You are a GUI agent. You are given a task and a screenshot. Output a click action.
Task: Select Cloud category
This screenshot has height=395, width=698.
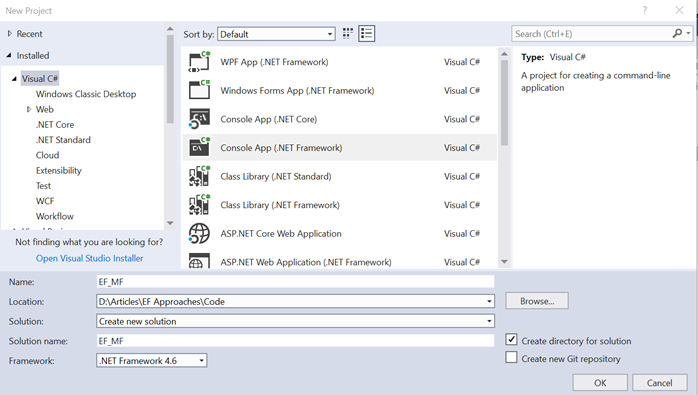(x=47, y=155)
